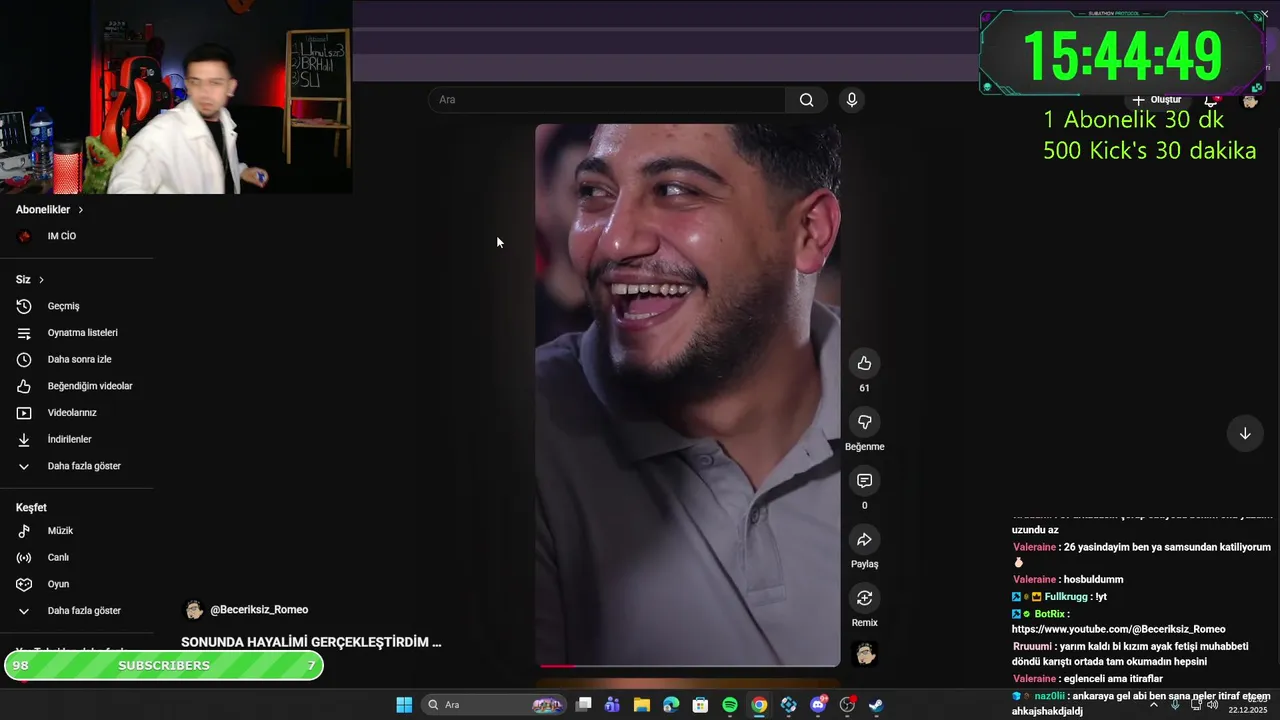Viewport: 1280px width, 720px height.
Task: Click the Rruuumi chat username
Action: pyautogui.click(x=1032, y=646)
